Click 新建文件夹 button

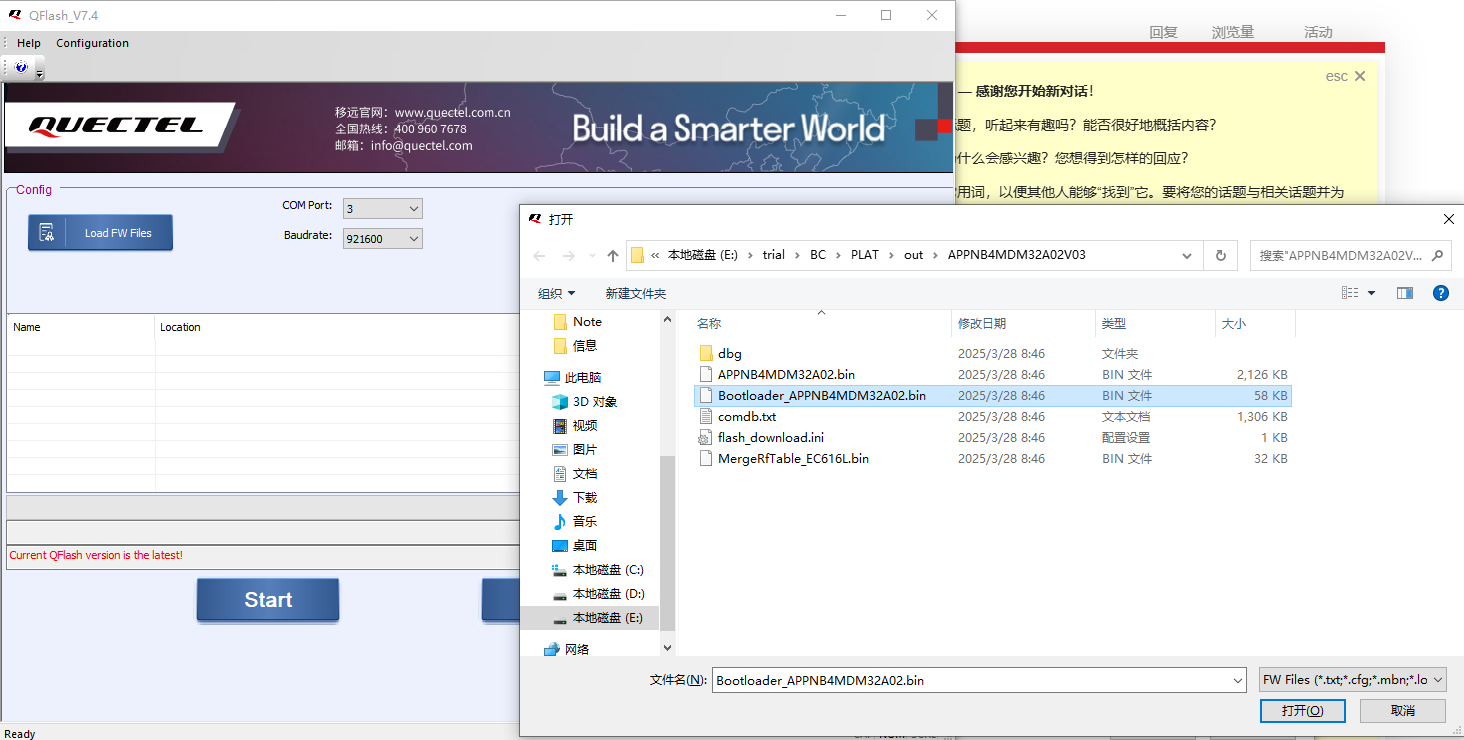click(x=635, y=293)
